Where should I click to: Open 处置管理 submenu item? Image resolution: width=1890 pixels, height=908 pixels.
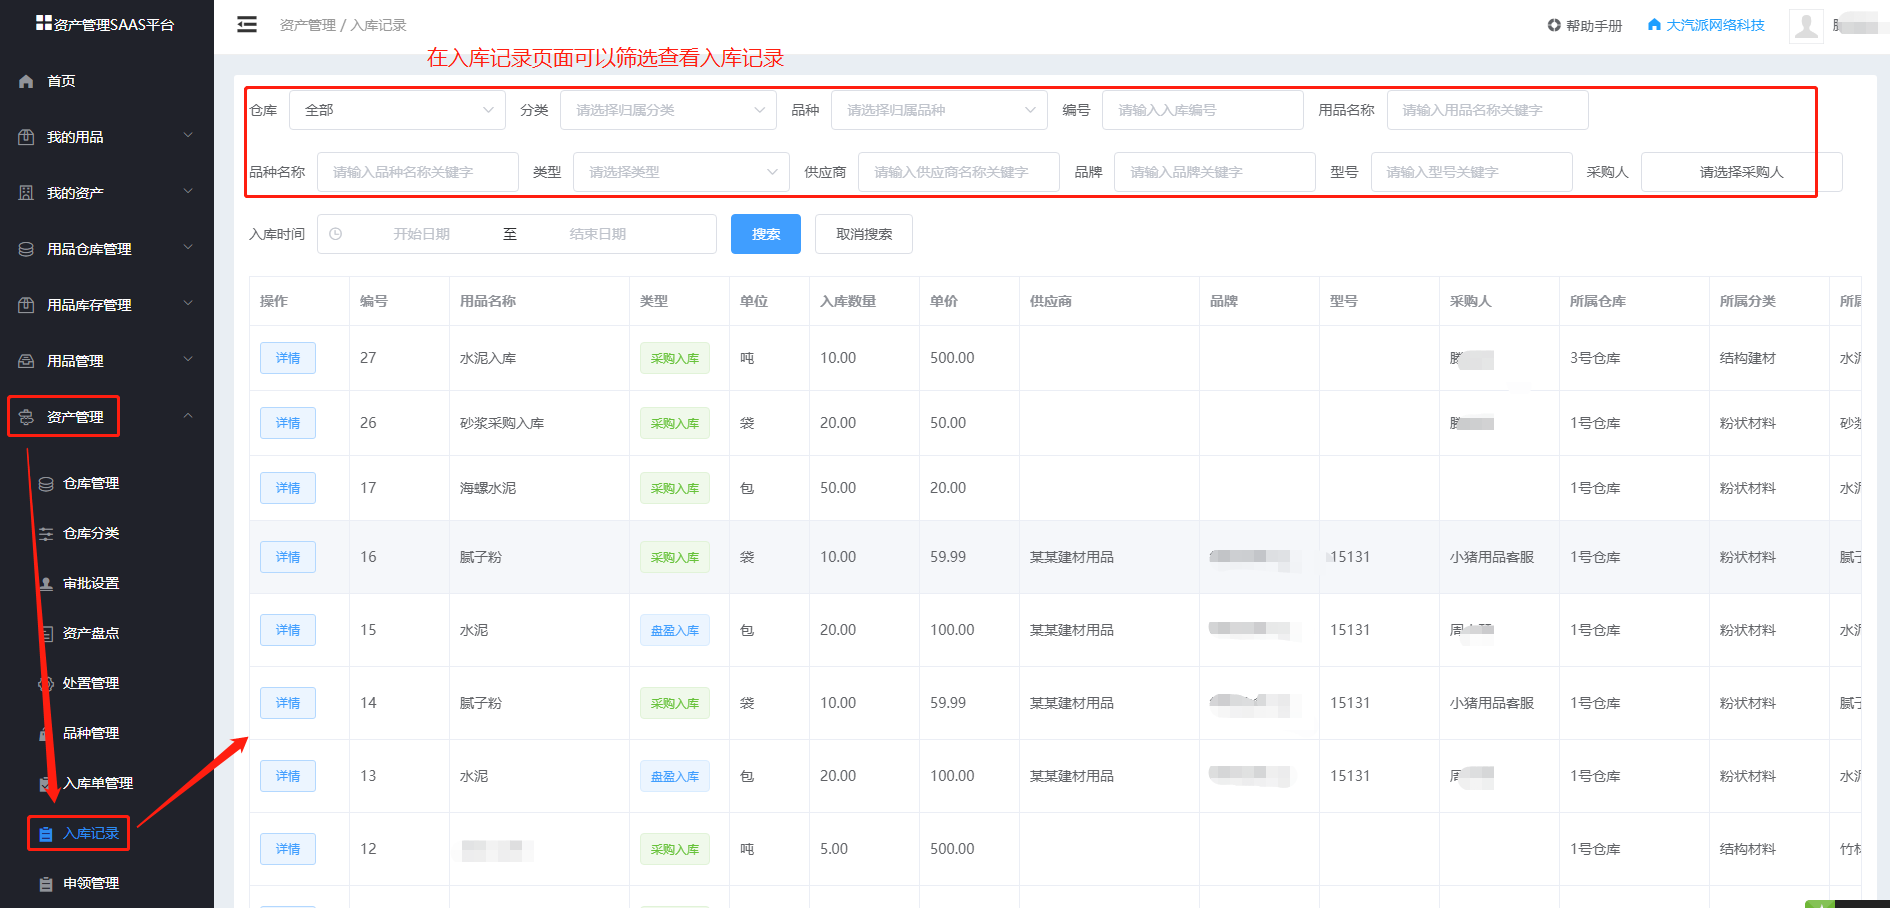pyautogui.click(x=91, y=683)
